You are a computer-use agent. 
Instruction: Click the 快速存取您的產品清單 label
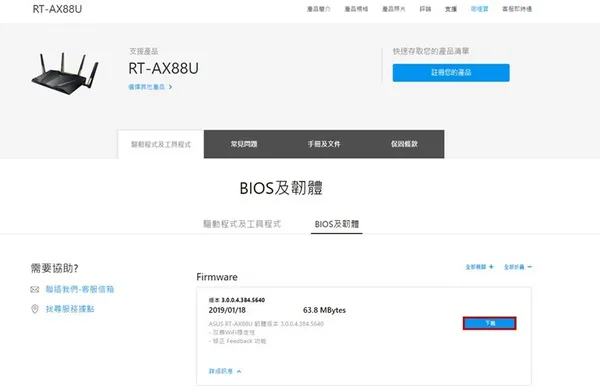click(x=431, y=51)
